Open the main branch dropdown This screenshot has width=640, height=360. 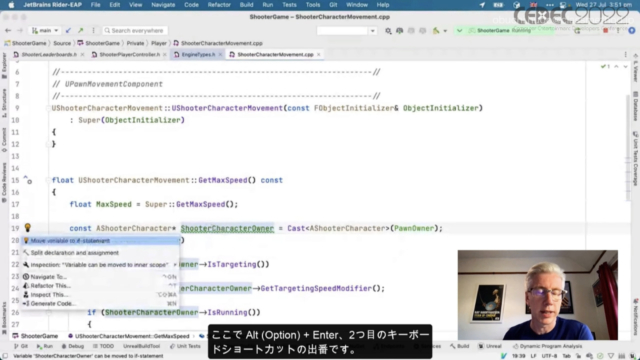click(x=45, y=31)
